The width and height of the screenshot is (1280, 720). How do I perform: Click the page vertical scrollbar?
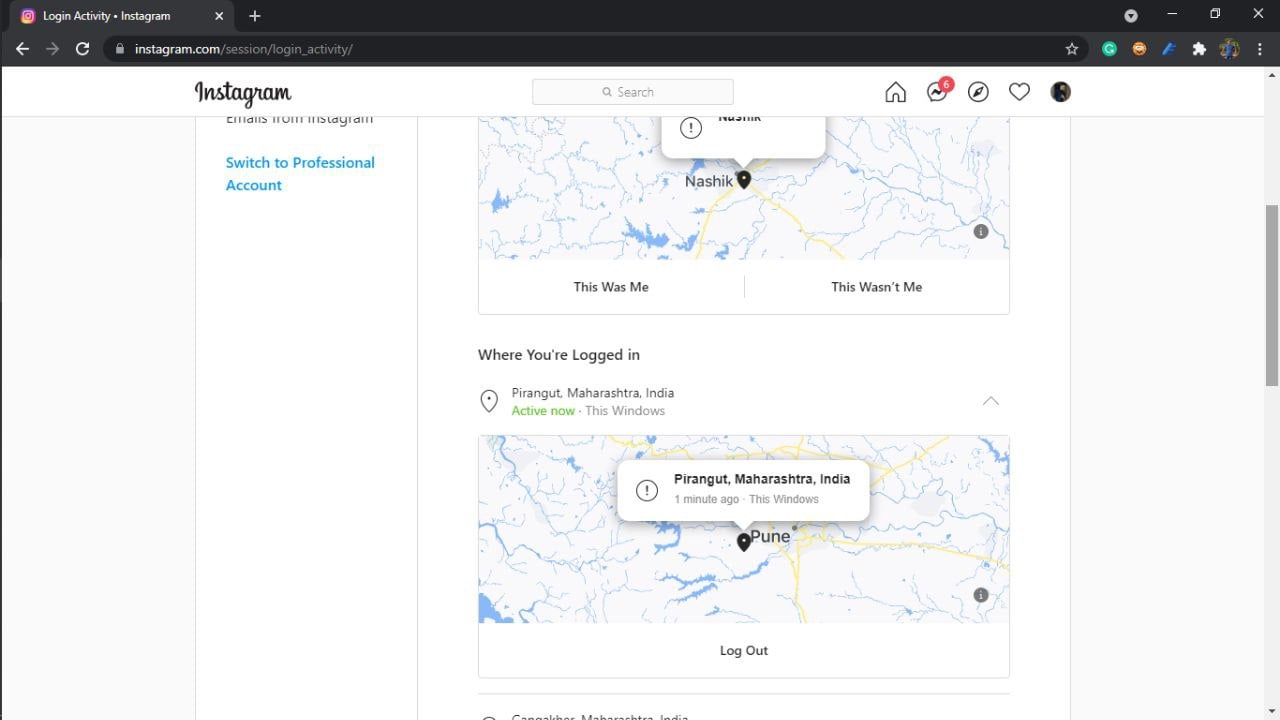(1271, 295)
